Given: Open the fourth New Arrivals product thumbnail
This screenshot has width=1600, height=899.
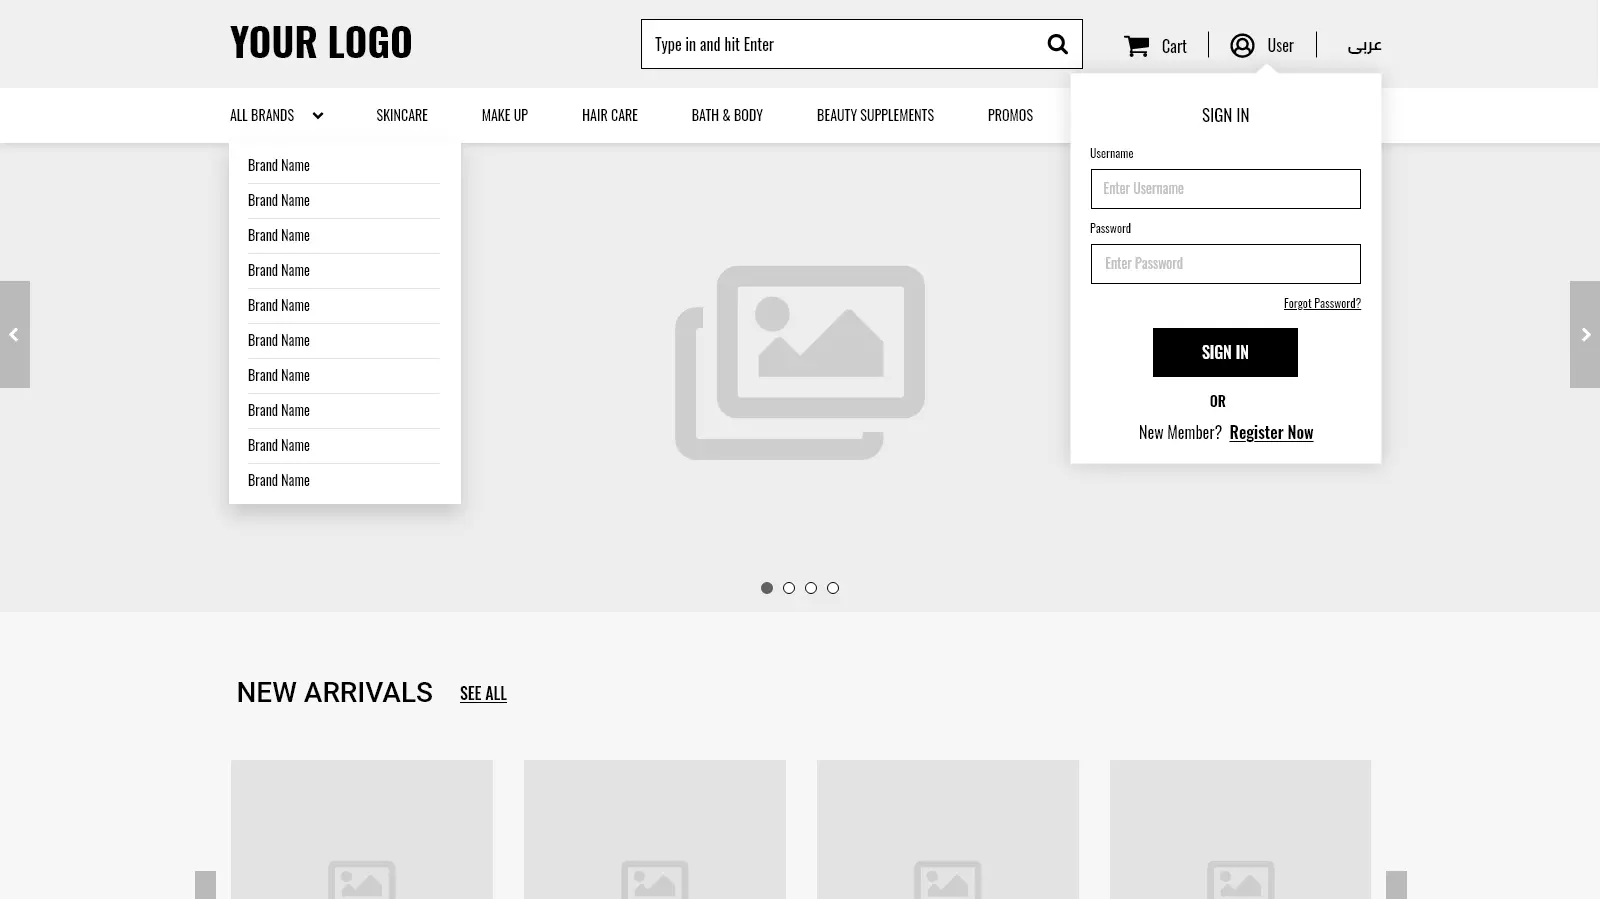Looking at the screenshot, I should tap(1240, 829).
